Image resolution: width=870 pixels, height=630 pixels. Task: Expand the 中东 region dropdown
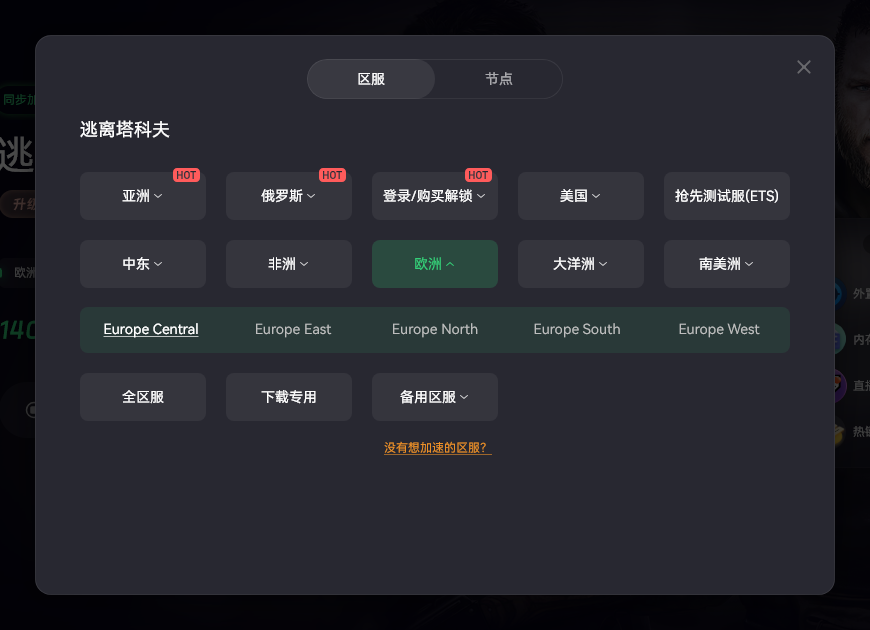point(143,264)
